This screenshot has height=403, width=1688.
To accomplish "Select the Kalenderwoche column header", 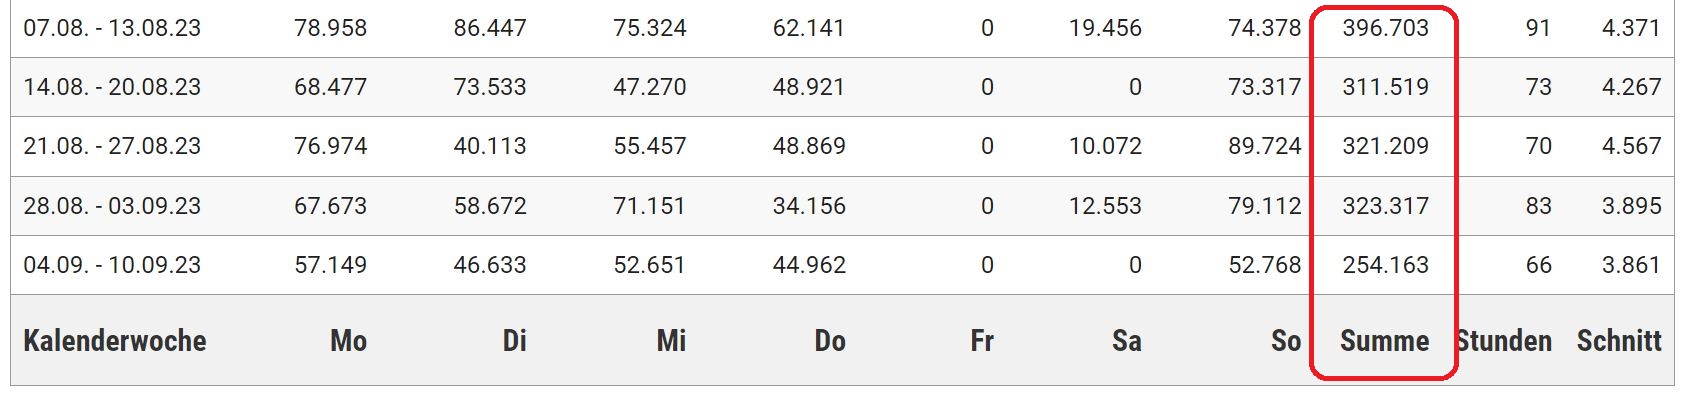I will point(115,341).
